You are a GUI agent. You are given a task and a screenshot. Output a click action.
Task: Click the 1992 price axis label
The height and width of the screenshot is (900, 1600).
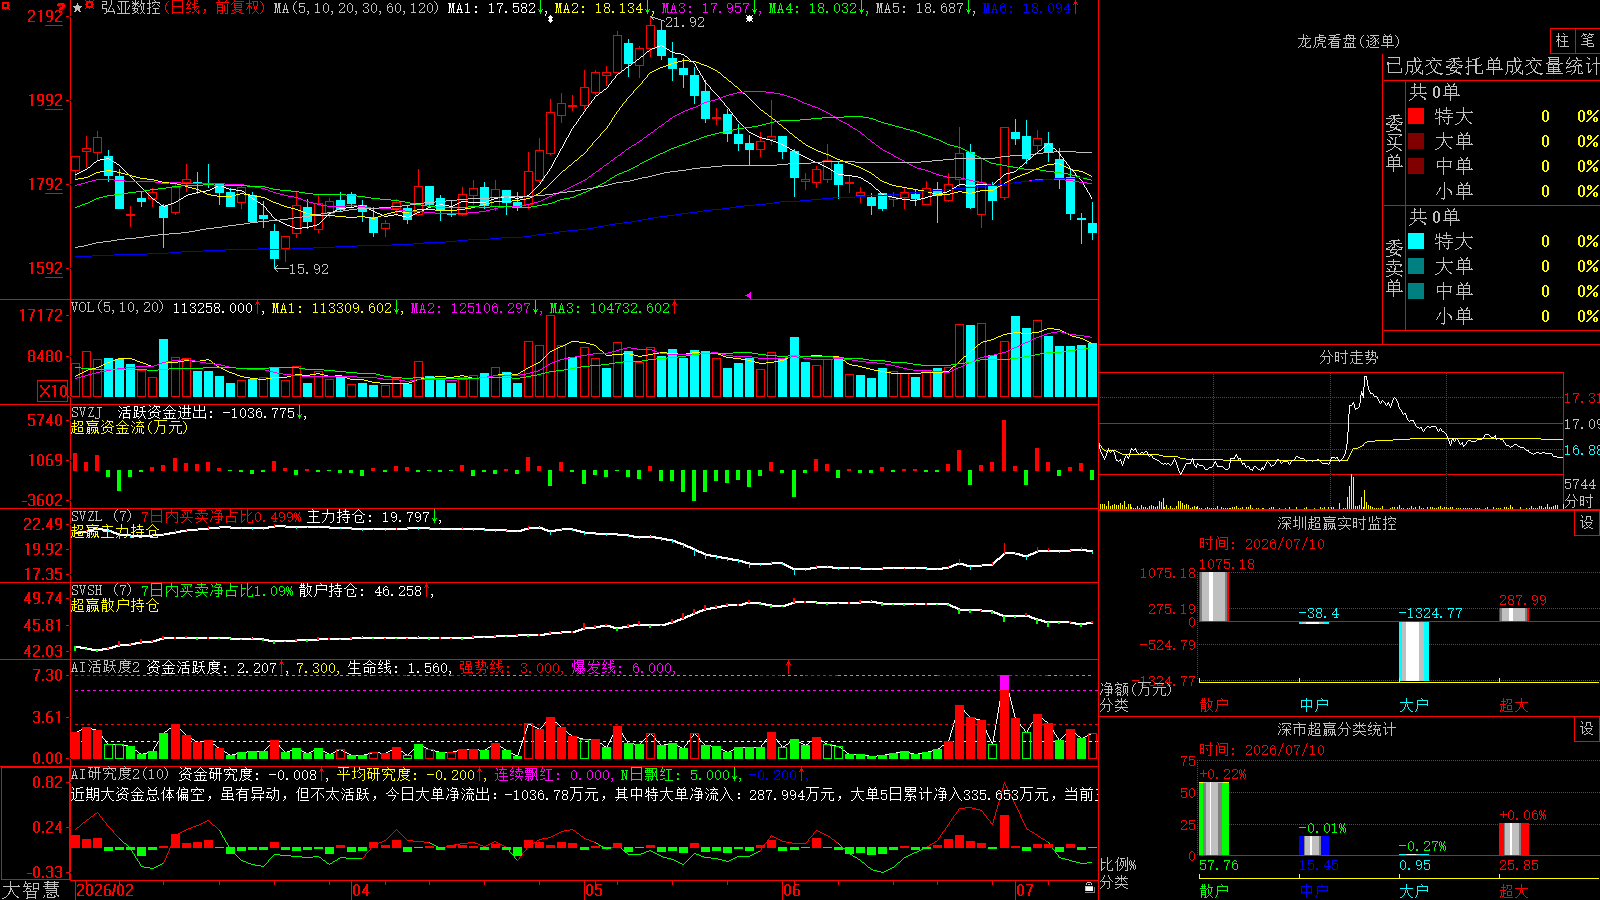coord(45,100)
